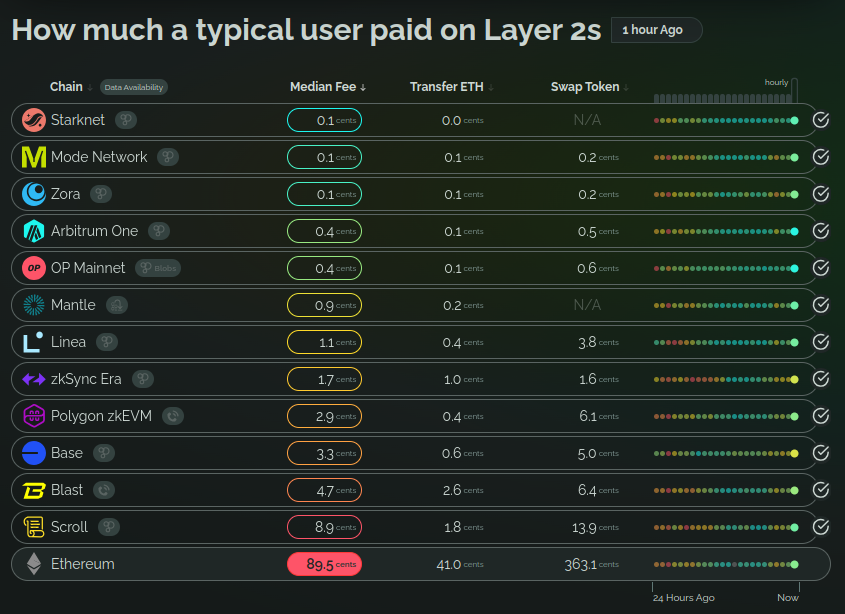Click the Scroll chain logo icon
Image resolution: width=845 pixels, height=614 pixels.
[x=34, y=527]
